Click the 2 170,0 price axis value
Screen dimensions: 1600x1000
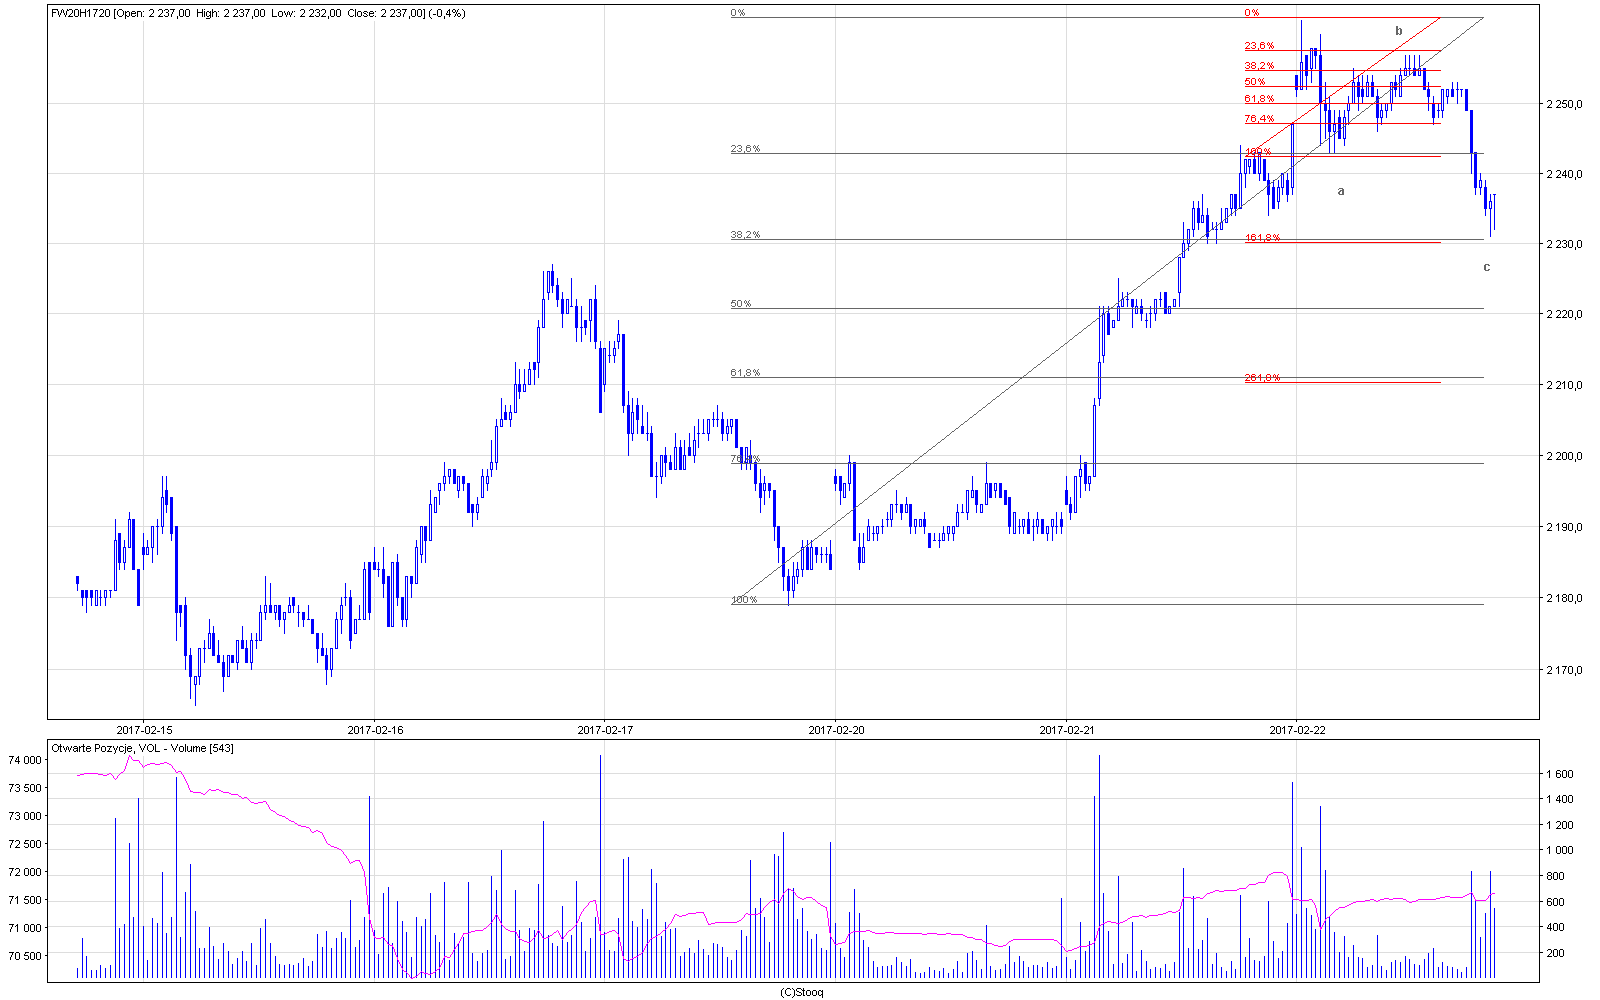tap(1563, 670)
